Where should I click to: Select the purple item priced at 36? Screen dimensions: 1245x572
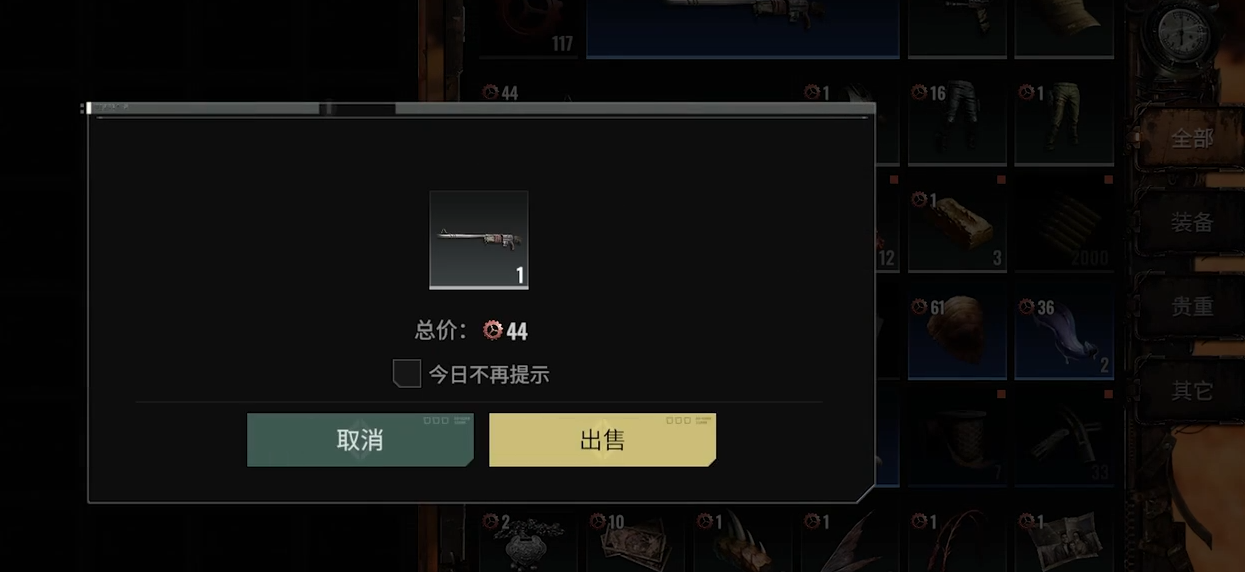point(1064,336)
